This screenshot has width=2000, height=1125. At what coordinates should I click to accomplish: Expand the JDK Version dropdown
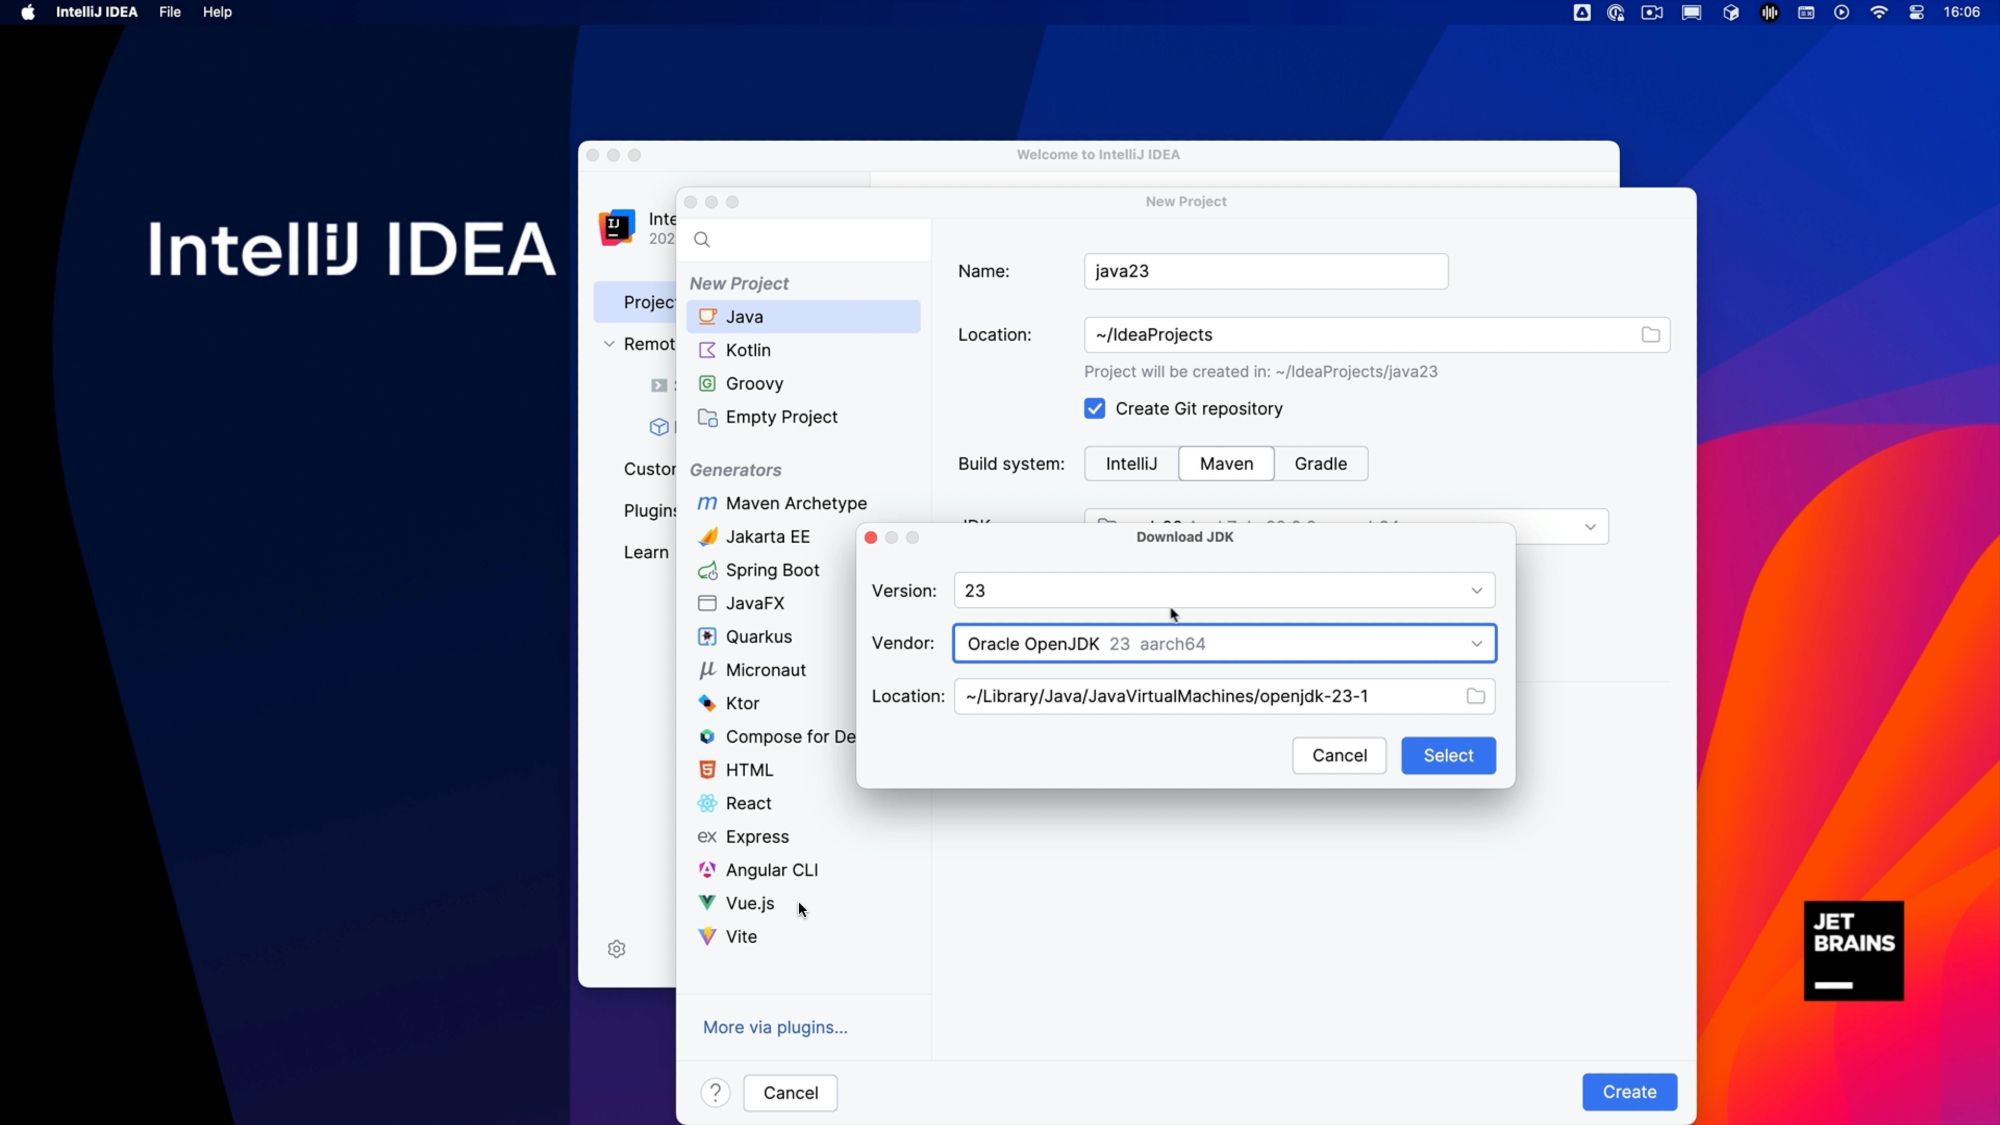tap(1477, 589)
